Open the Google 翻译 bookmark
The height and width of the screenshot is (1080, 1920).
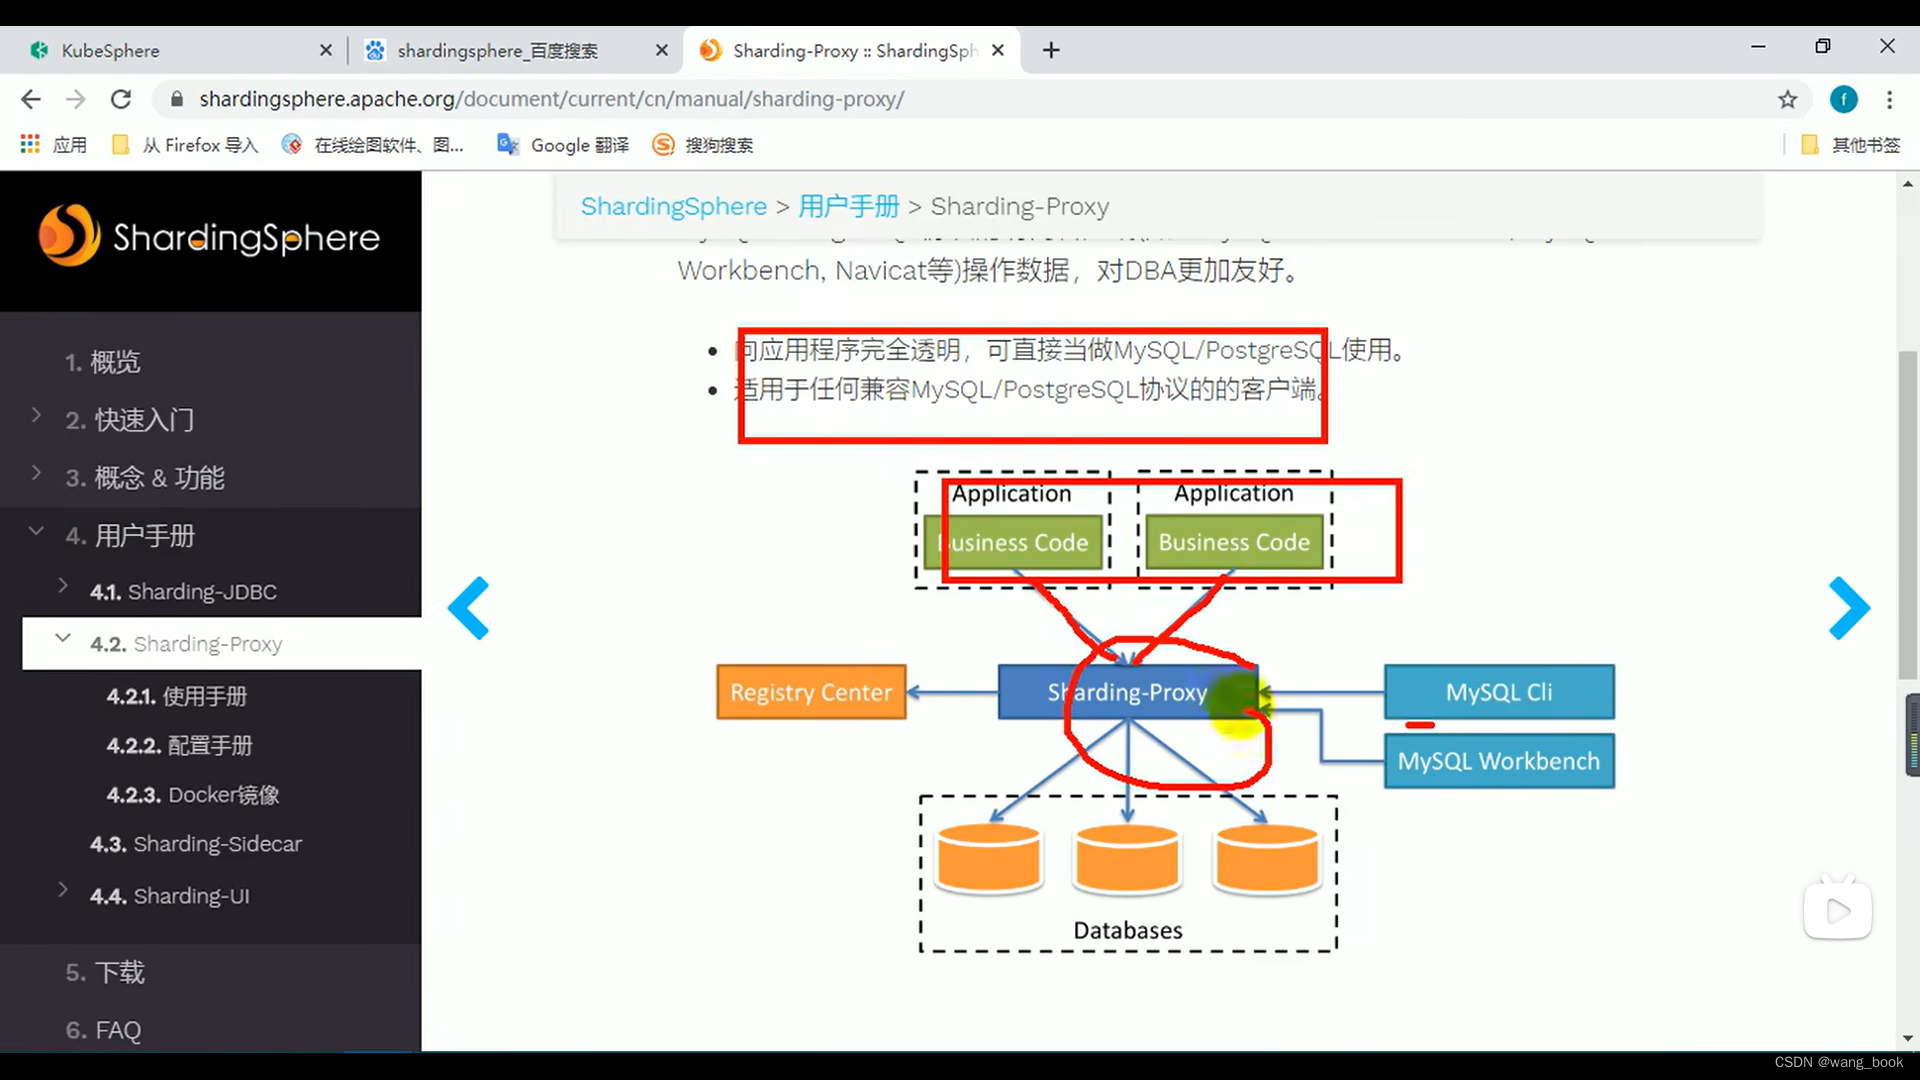coord(563,145)
